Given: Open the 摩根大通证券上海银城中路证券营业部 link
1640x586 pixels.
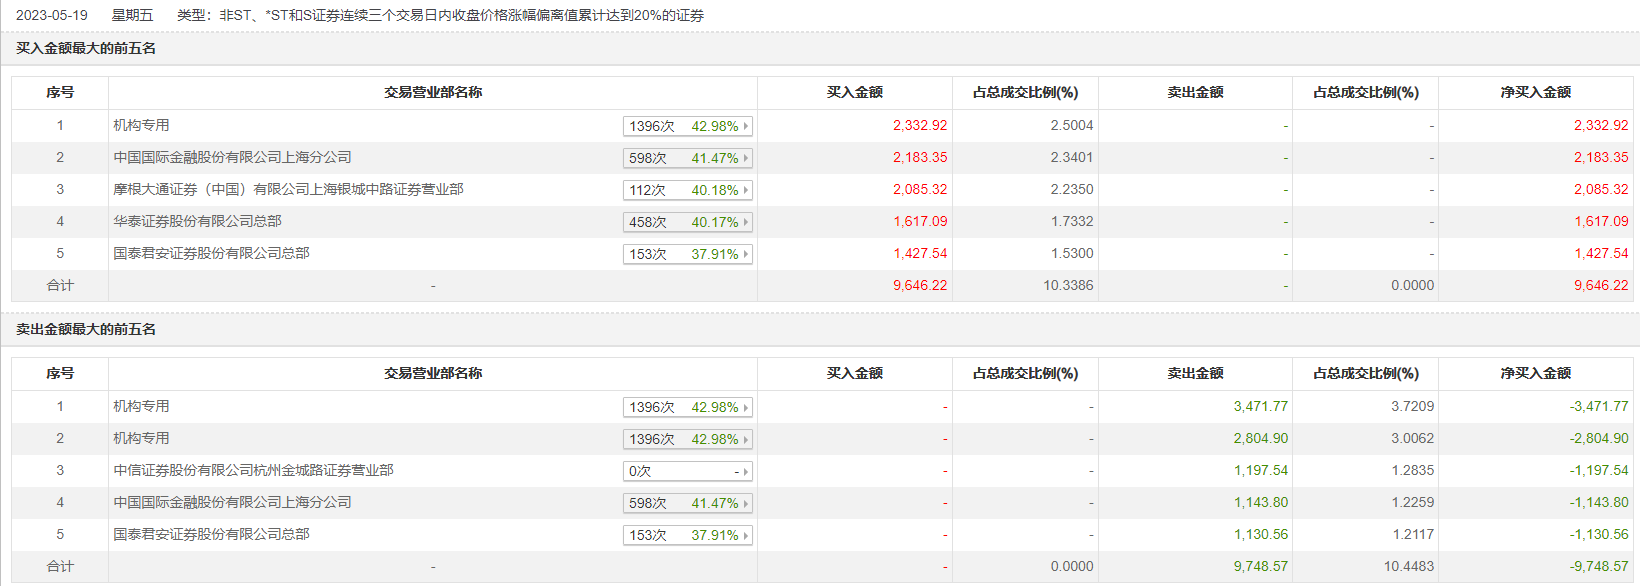Looking at the screenshot, I should pos(288,189).
